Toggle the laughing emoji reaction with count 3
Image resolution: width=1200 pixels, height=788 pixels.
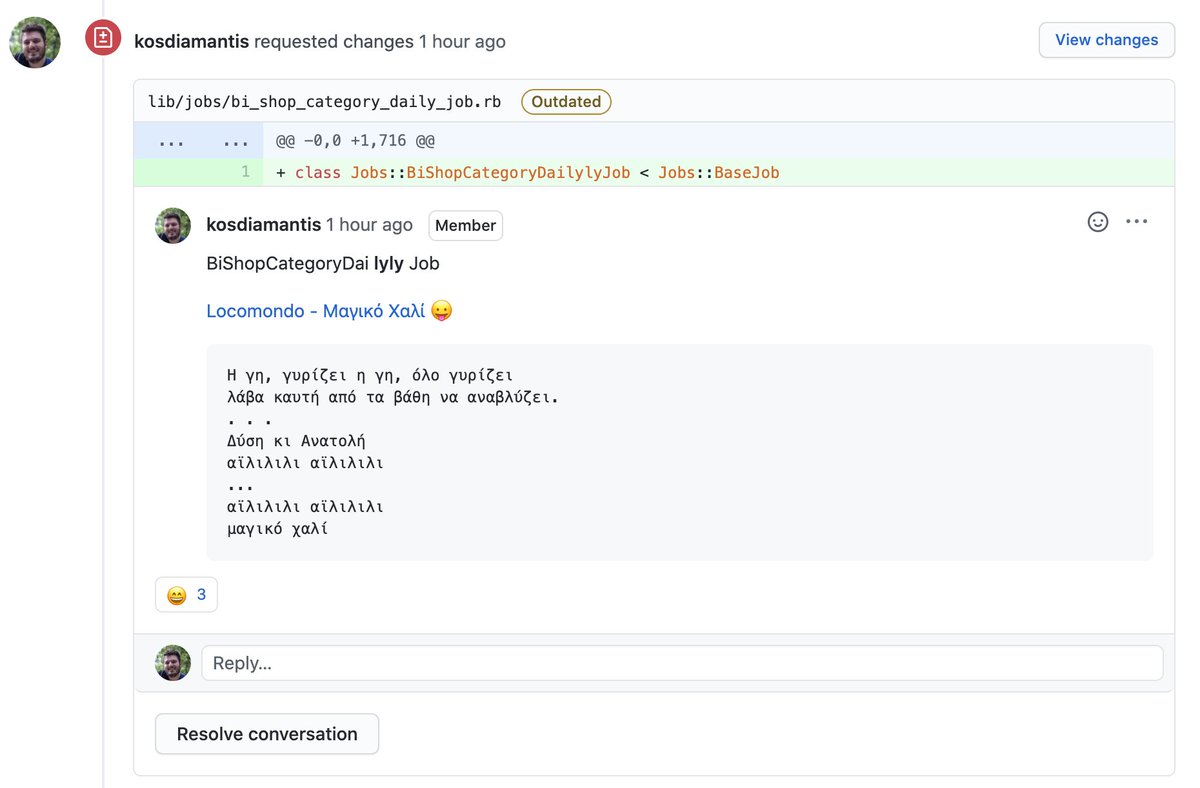pyautogui.click(x=186, y=595)
